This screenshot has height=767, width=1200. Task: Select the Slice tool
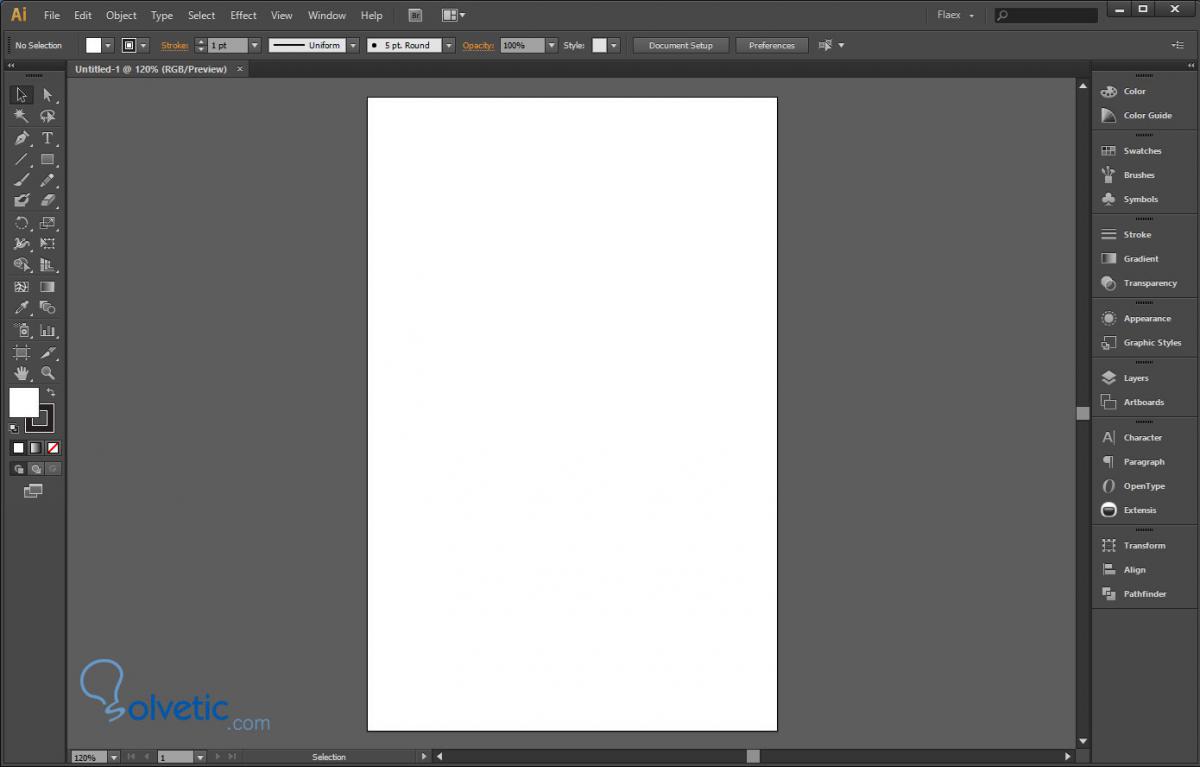pyautogui.click(x=47, y=352)
